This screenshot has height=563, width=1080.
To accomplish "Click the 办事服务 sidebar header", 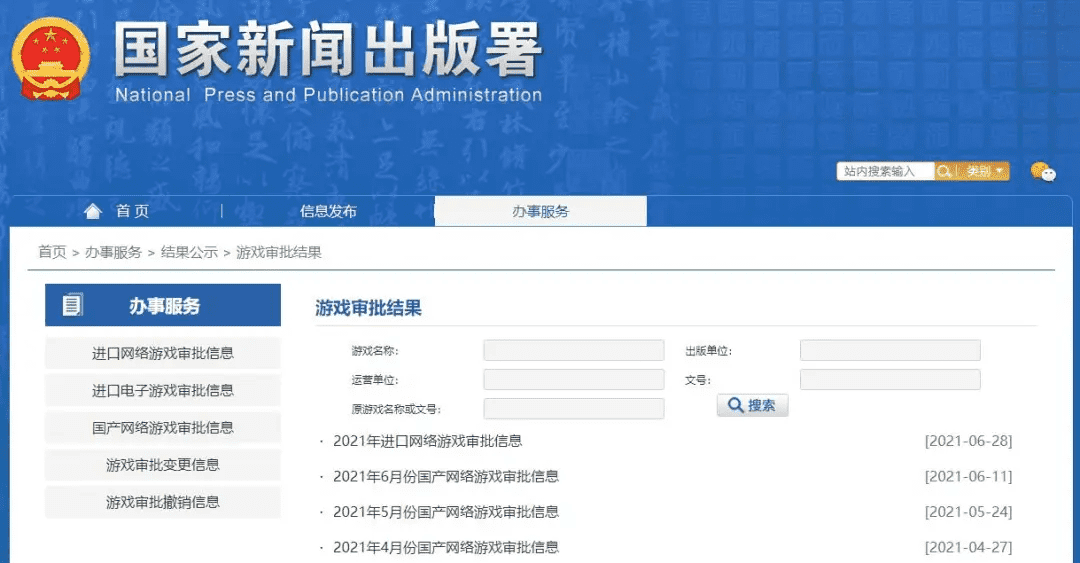I will click(x=164, y=306).
